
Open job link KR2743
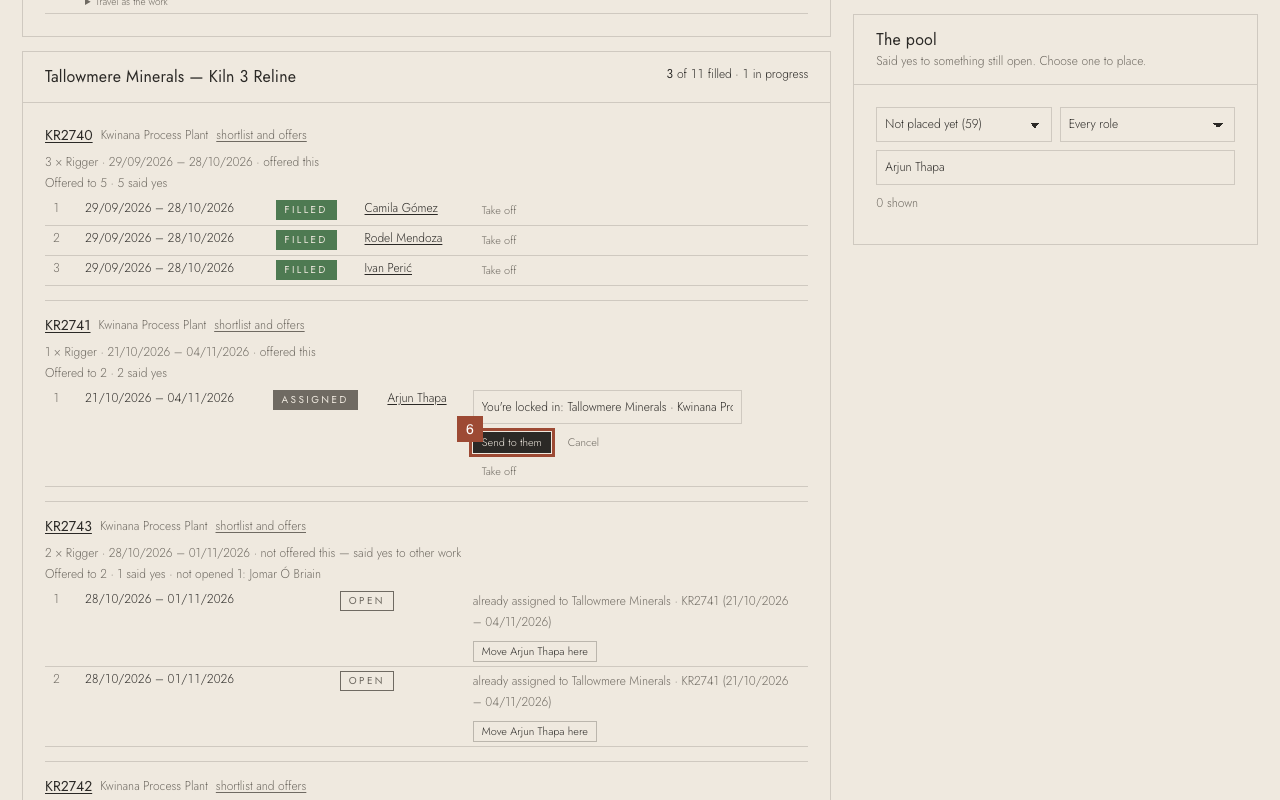[68, 527]
